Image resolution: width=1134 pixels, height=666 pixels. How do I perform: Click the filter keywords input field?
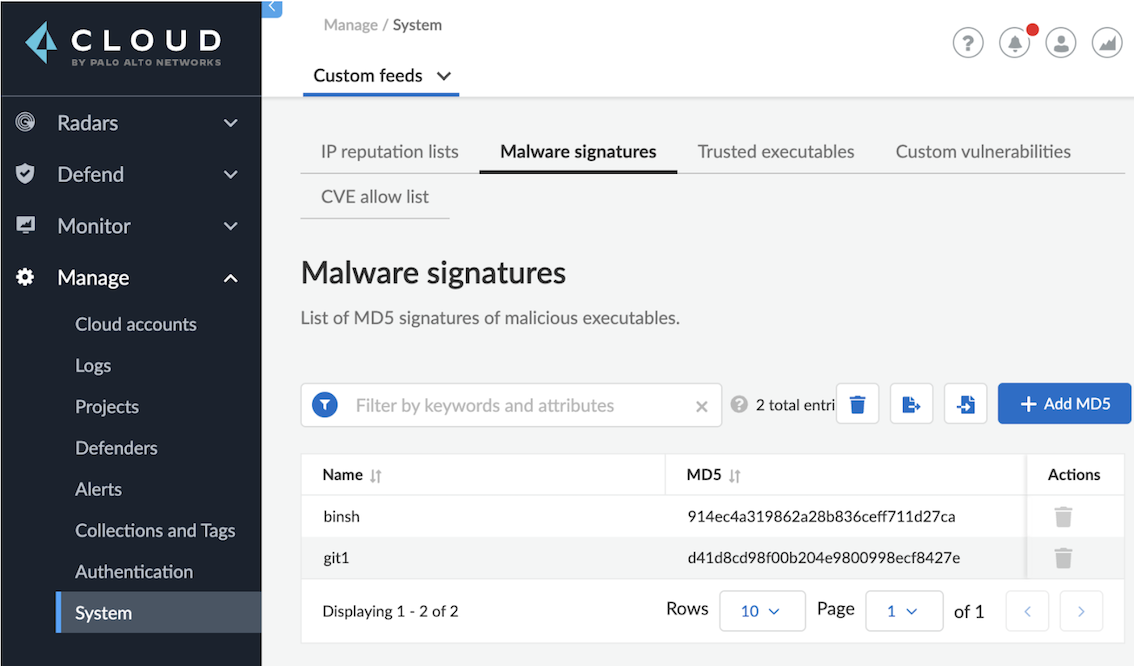[x=520, y=406]
